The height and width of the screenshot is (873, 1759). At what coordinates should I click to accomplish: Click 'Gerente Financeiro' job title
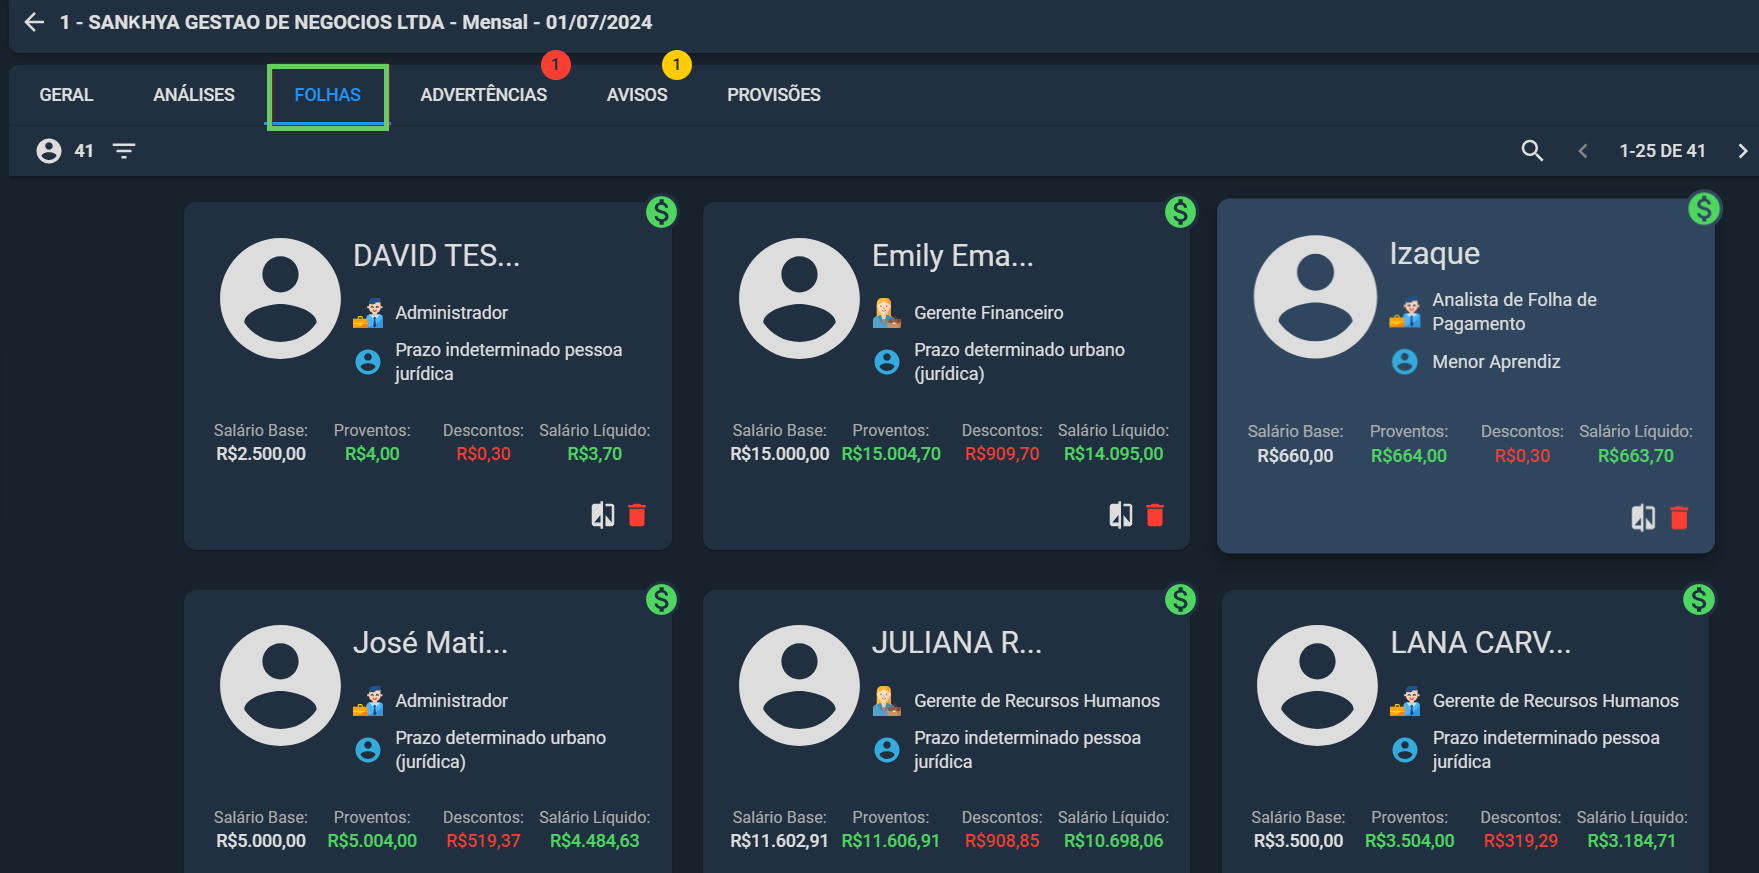point(988,313)
